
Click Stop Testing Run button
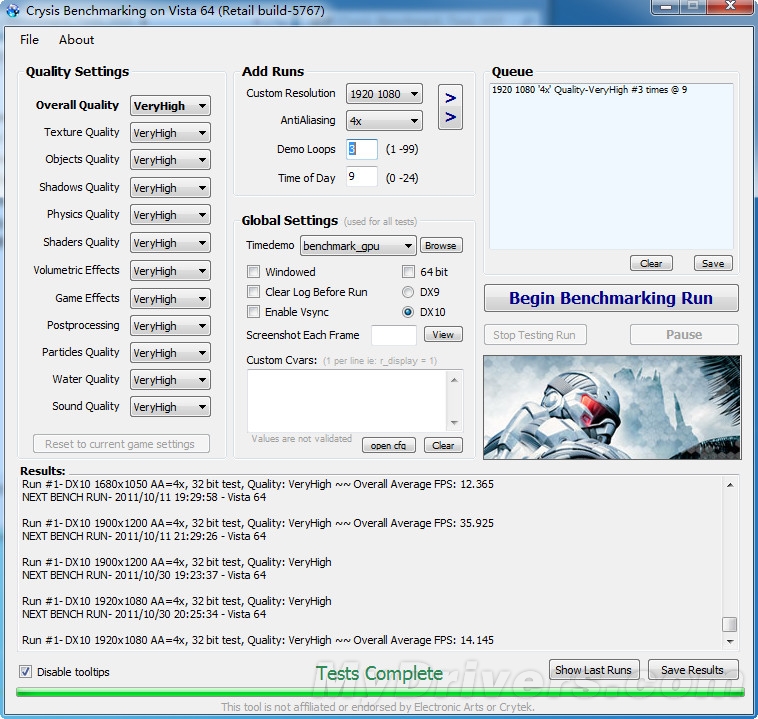pyautogui.click(x=535, y=335)
